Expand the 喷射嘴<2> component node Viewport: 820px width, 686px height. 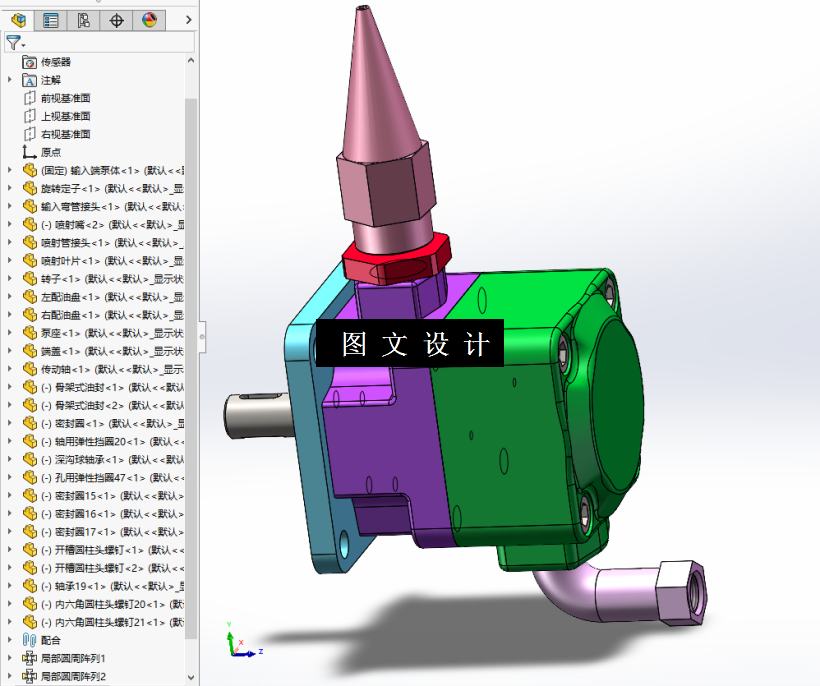coord(9,224)
